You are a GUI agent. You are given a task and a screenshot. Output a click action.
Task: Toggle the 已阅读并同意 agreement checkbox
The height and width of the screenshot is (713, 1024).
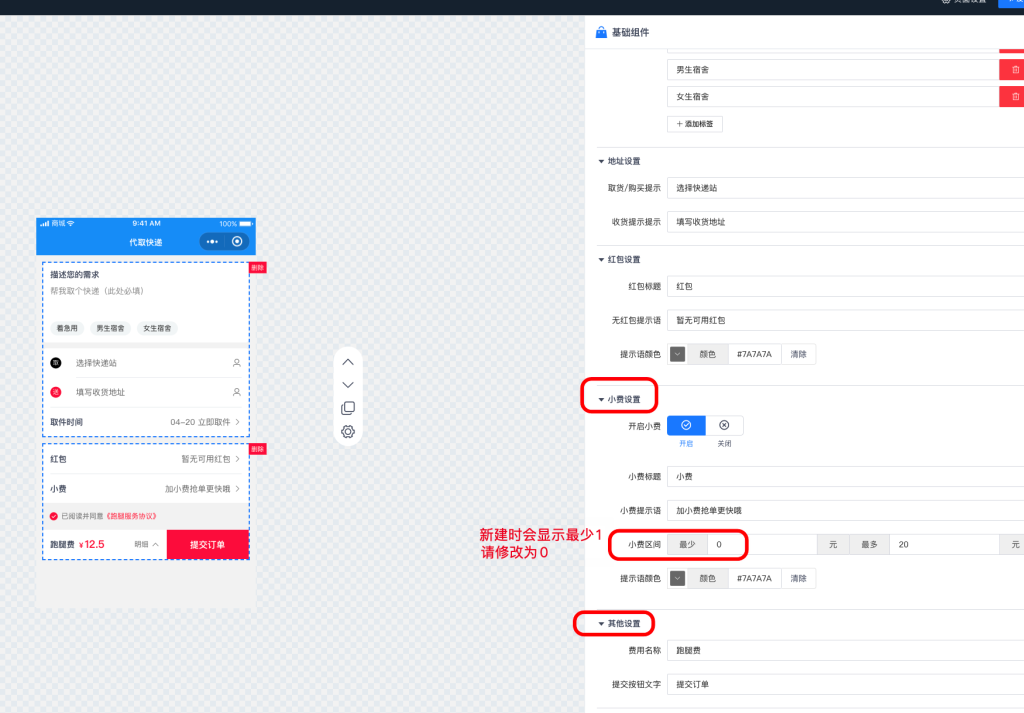tap(54, 516)
